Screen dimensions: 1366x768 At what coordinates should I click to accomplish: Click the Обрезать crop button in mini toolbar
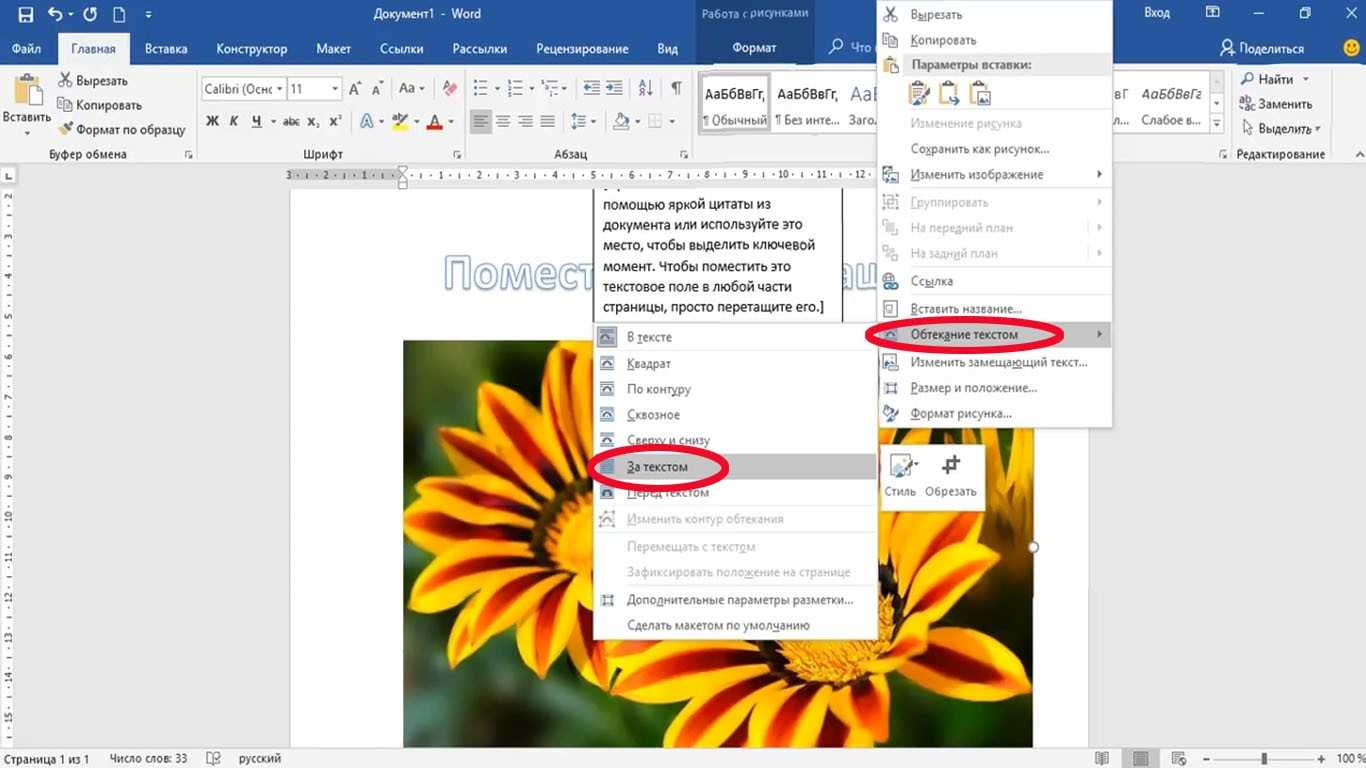951,476
